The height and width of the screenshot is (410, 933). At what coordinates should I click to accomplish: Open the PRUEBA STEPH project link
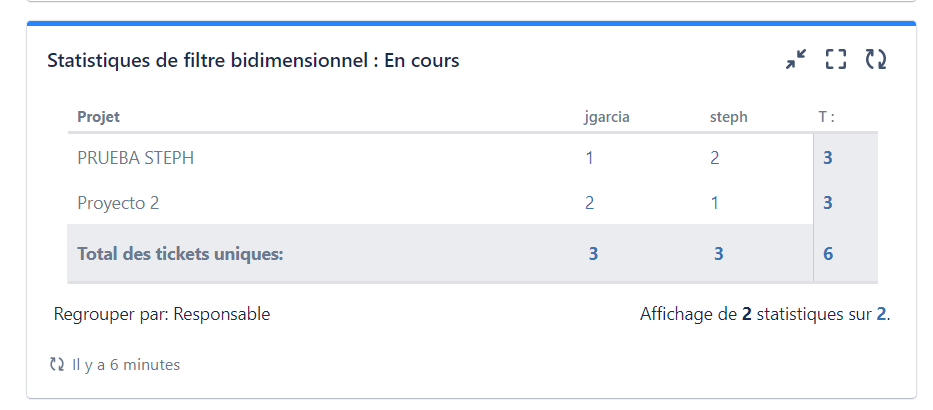click(x=135, y=158)
